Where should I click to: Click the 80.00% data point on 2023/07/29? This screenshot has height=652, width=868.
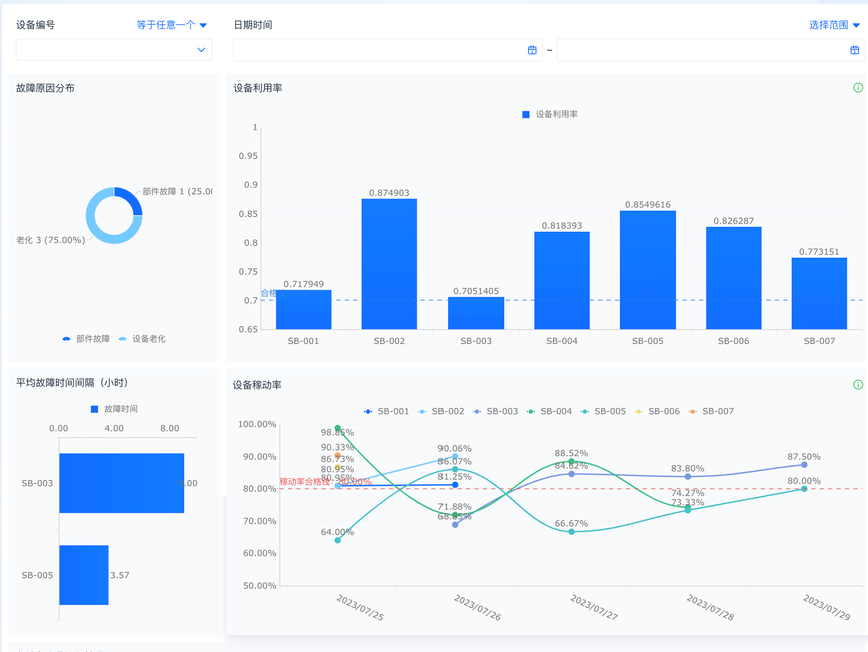(x=804, y=489)
